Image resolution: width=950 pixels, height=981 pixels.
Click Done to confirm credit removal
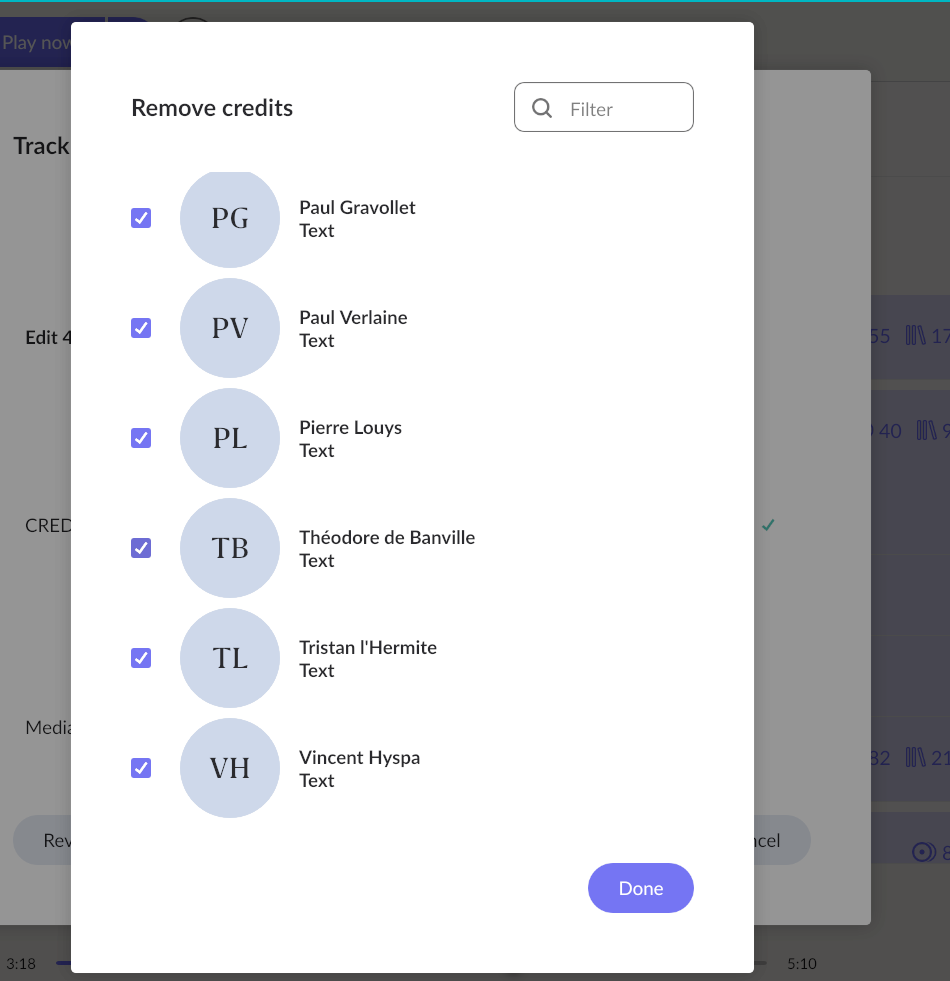641,888
